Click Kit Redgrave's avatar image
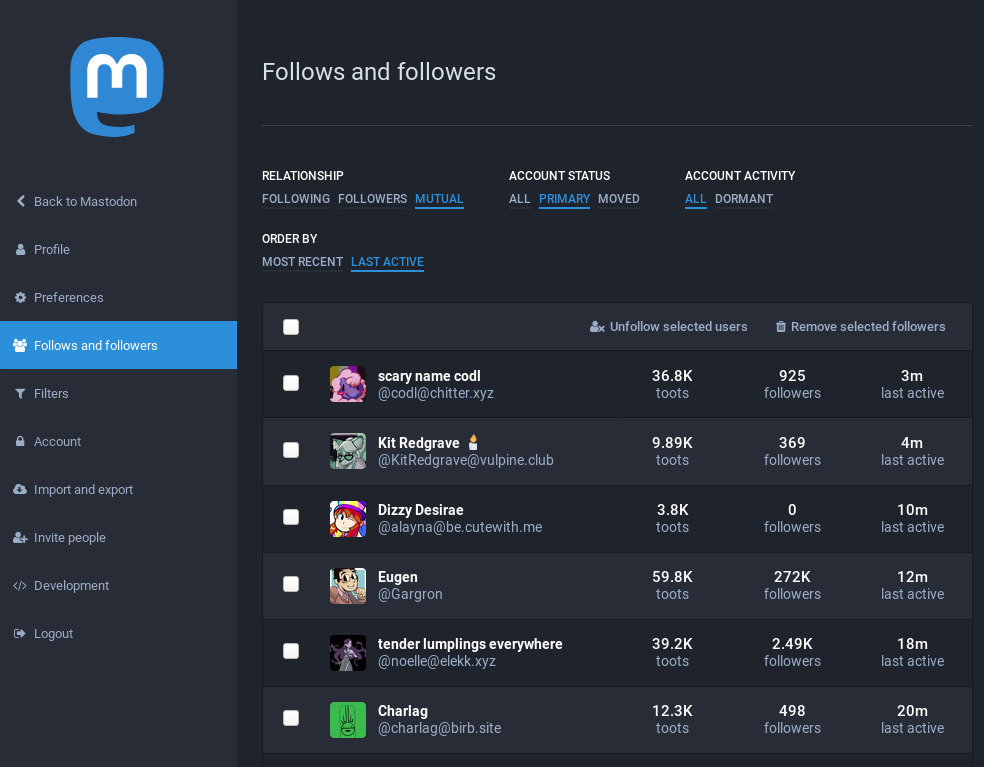 pyautogui.click(x=348, y=451)
